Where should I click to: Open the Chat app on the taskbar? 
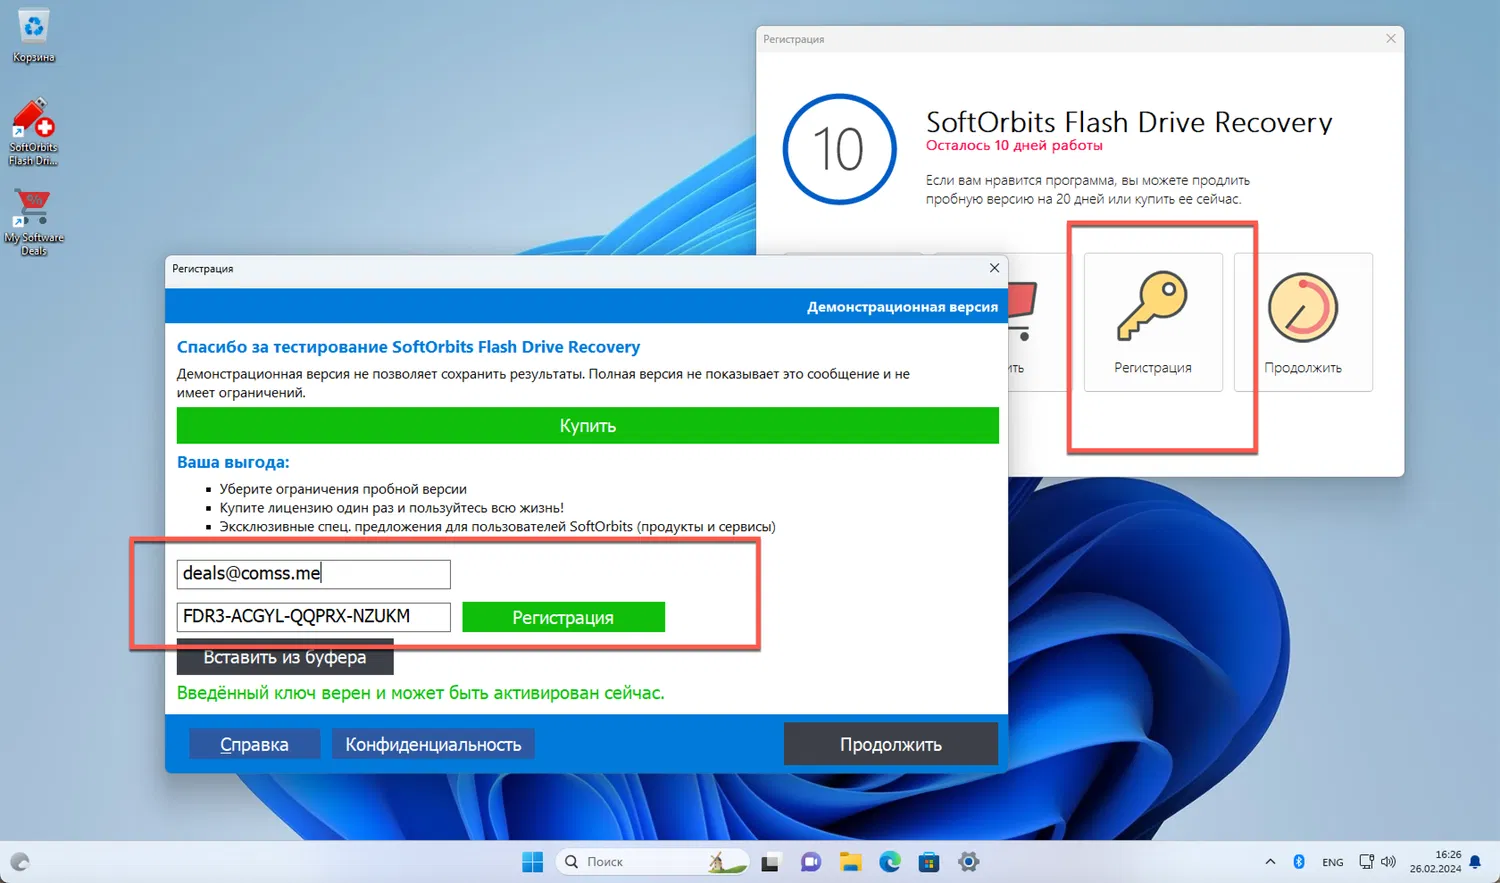(810, 861)
